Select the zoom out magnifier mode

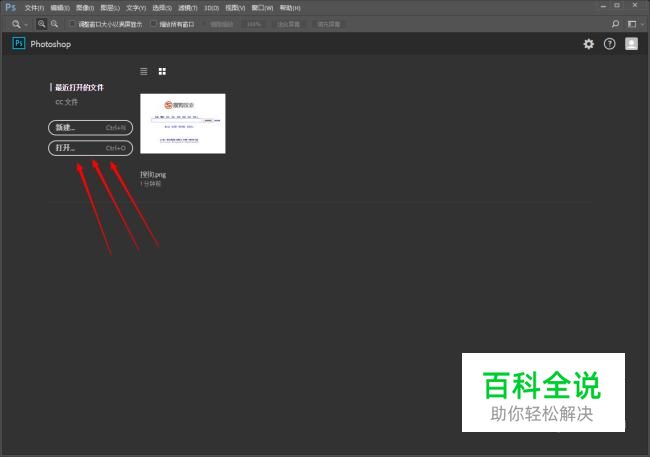tap(54, 24)
